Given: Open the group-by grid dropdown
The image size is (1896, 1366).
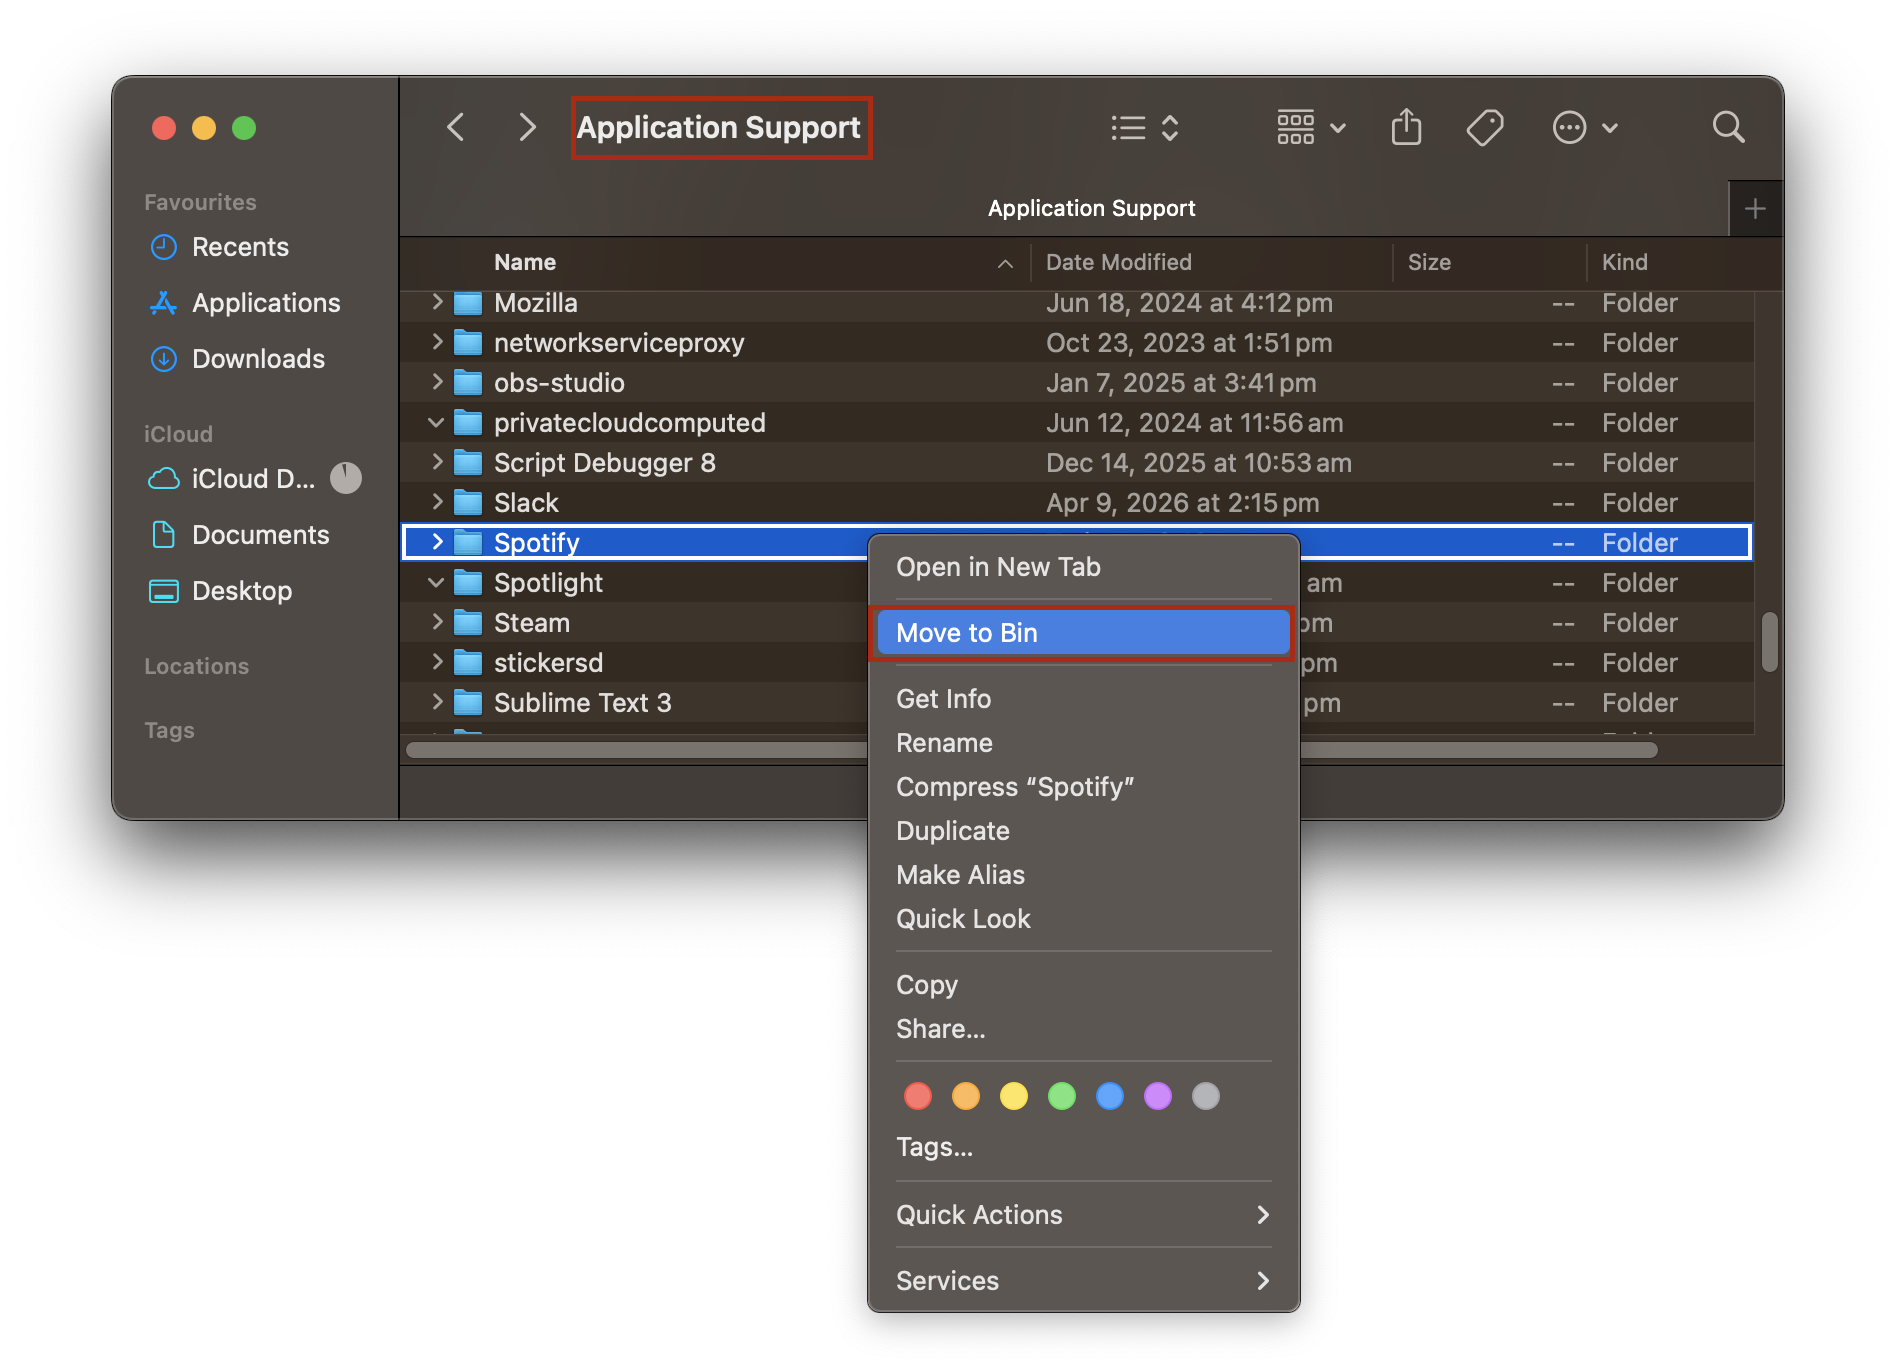Looking at the screenshot, I should coord(1311,128).
